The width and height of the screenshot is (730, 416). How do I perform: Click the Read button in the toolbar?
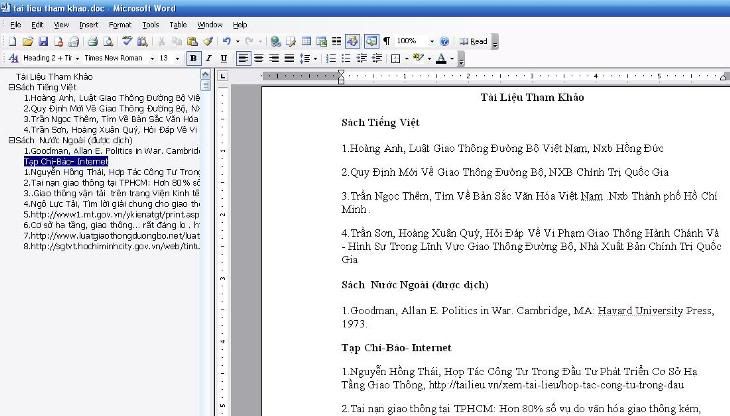[x=473, y=41]
